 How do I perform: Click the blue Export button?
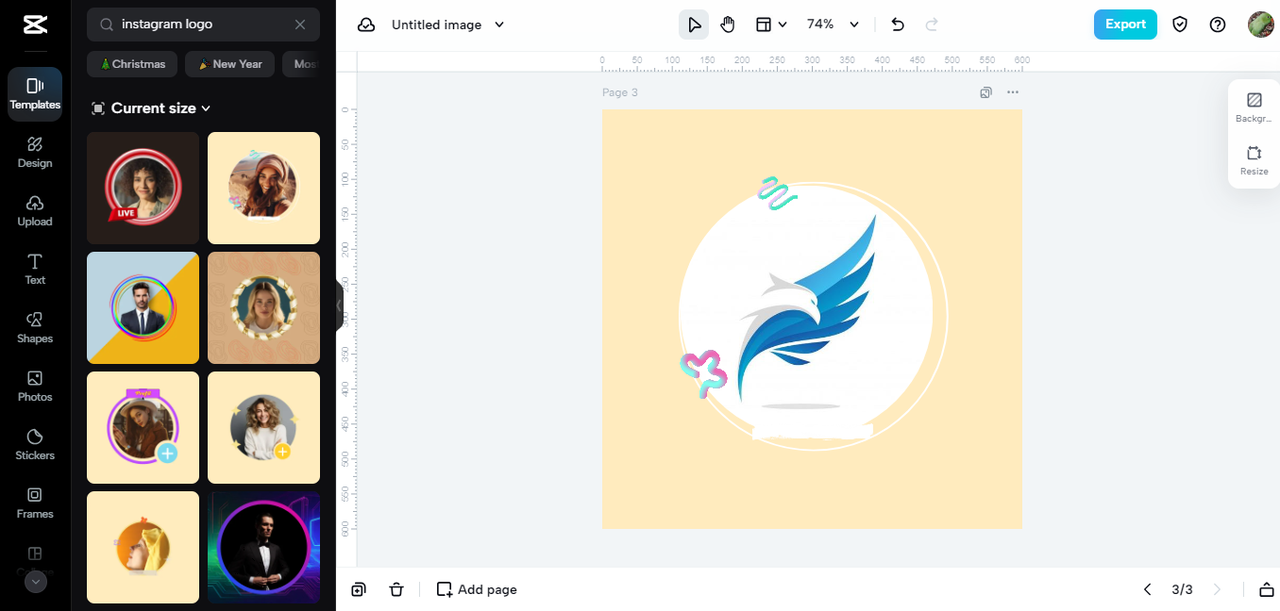click(1125, 24)
